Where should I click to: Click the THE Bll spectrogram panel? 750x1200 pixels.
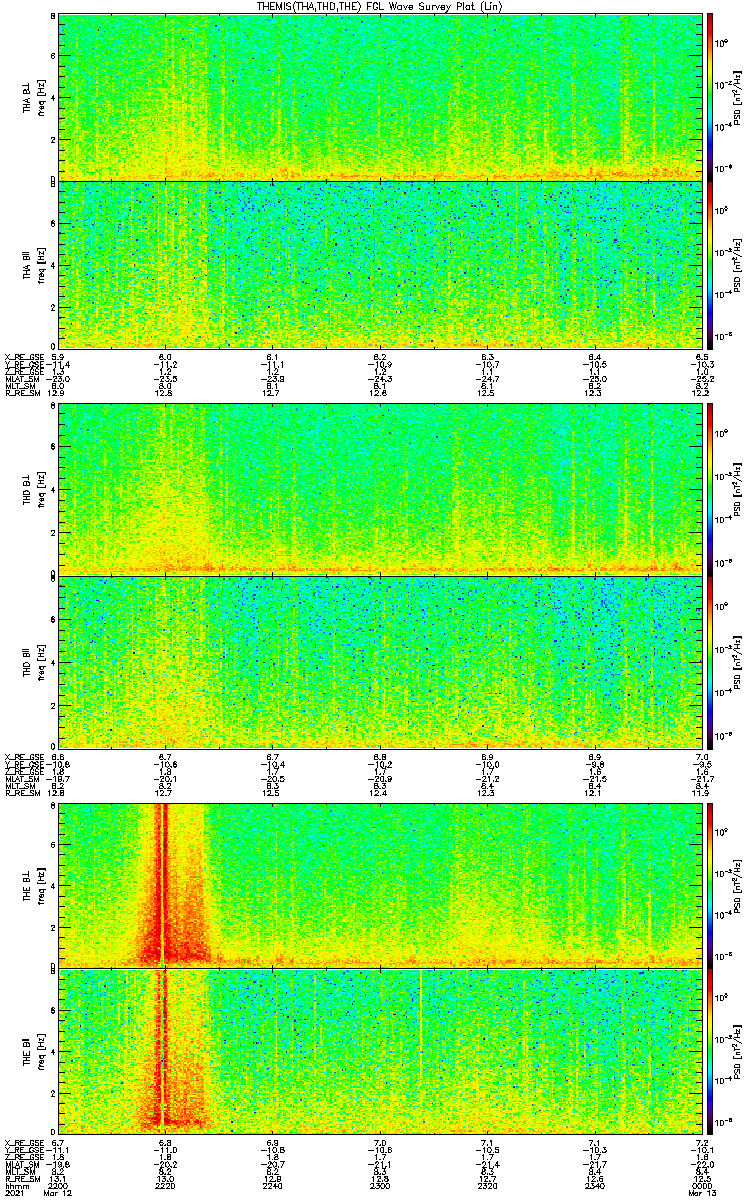click(x=380, y=1052)
